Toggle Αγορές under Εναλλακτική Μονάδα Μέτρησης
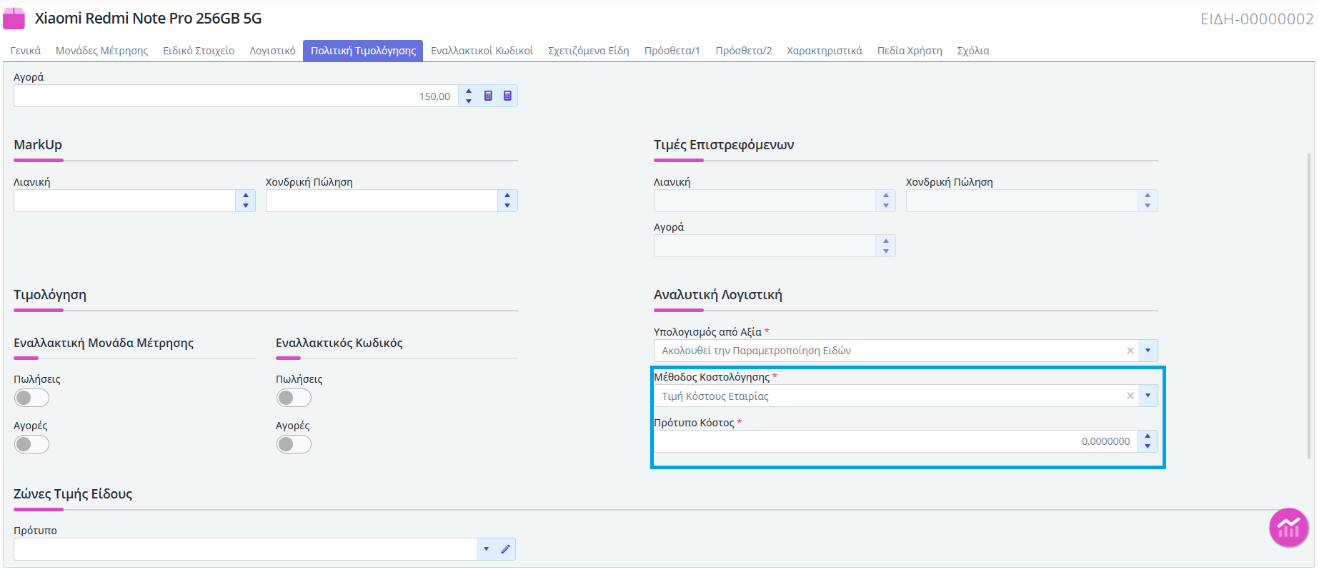Screen dimensions: 1319x572 point(31,444)
